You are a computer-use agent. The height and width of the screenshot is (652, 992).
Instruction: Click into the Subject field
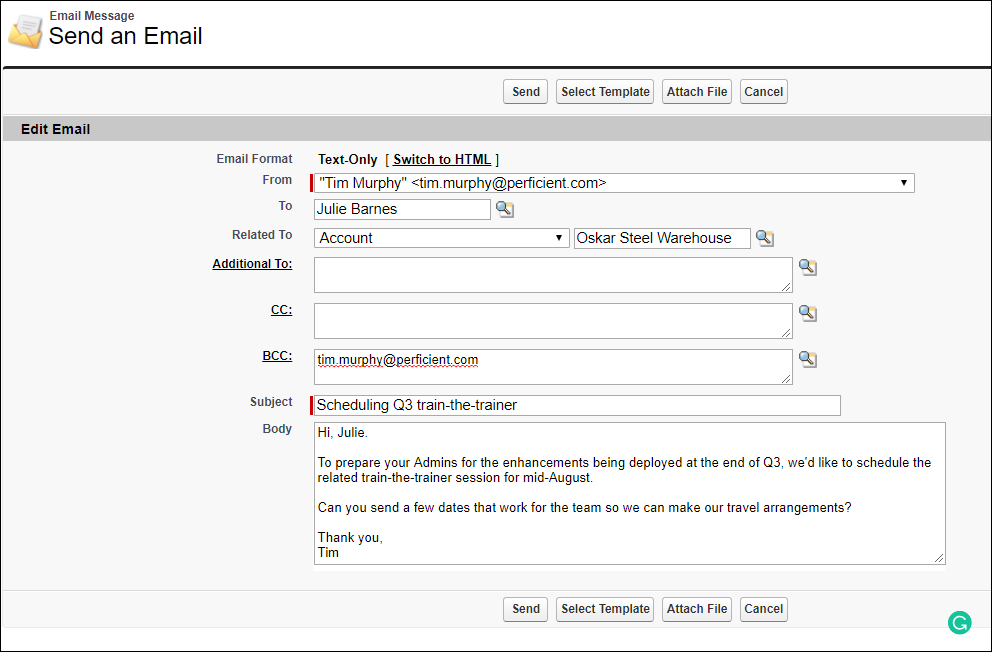click(x=577, y=405)
